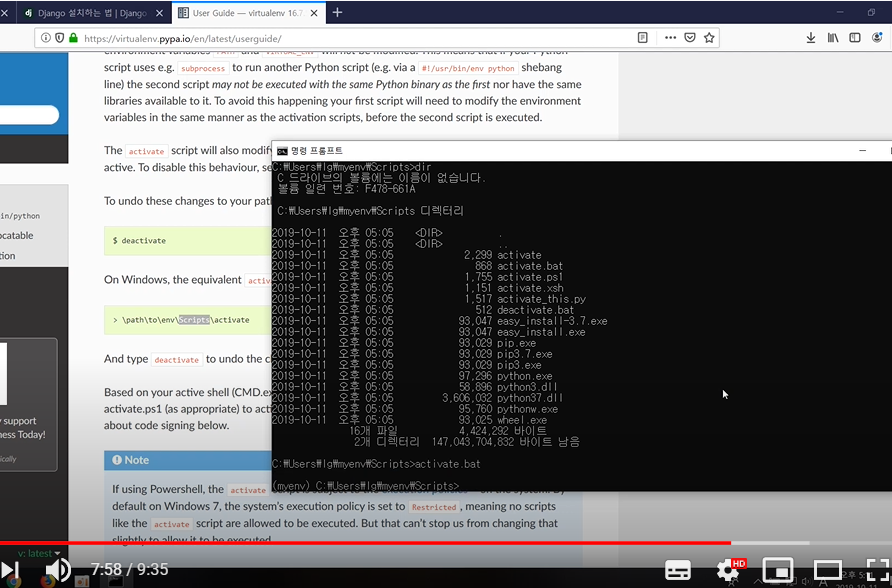Open Firefox library icon
The height and width of the screenshot is (588, 892).
[x=833, y=38]
